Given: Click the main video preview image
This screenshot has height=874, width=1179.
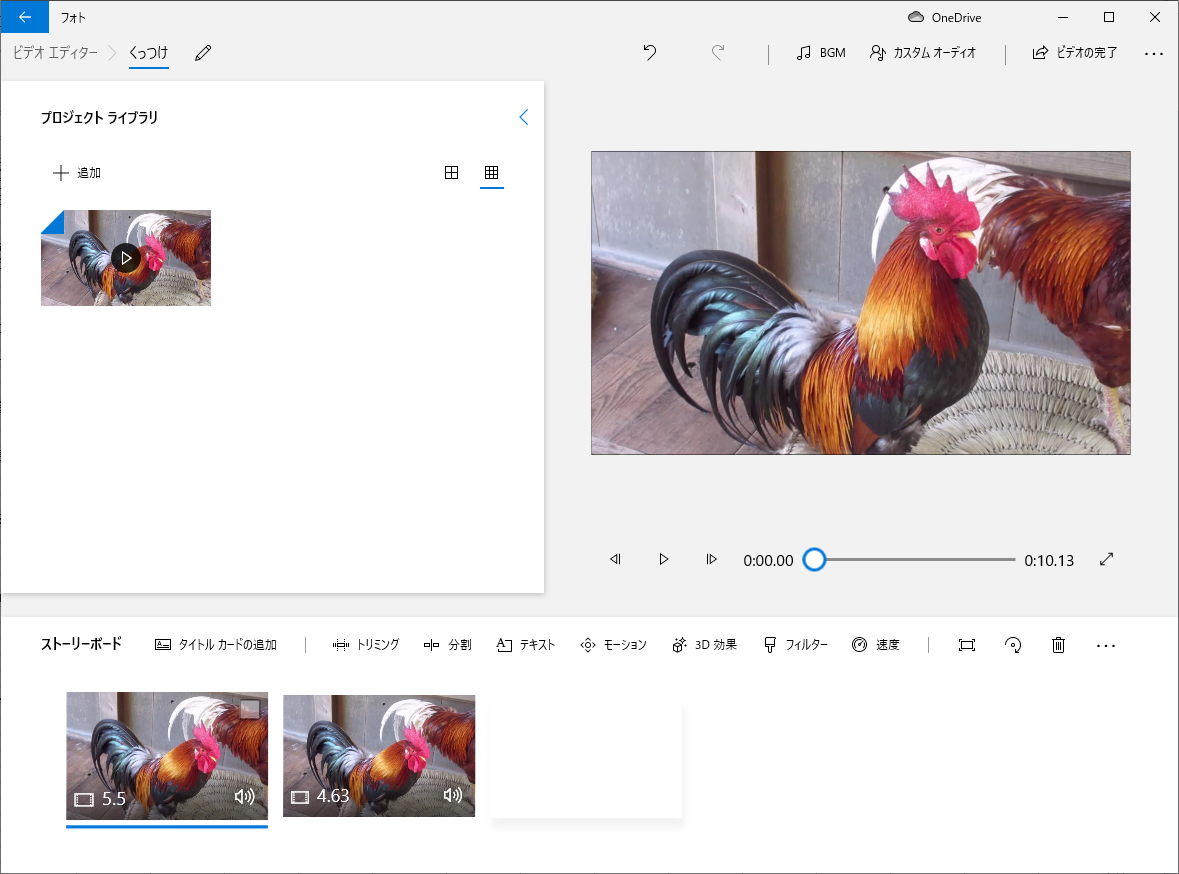Looking at the screenshot, I should click(860, 303).
